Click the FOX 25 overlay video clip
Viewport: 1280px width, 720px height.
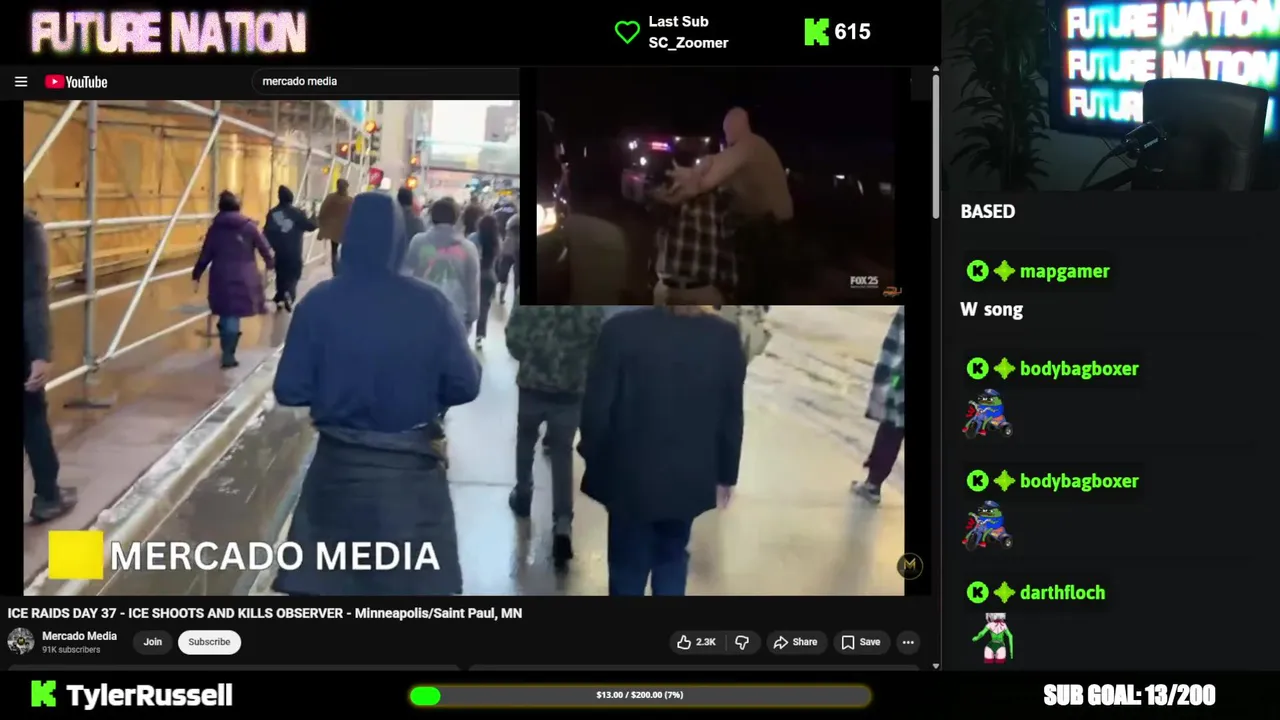point(714,188)
